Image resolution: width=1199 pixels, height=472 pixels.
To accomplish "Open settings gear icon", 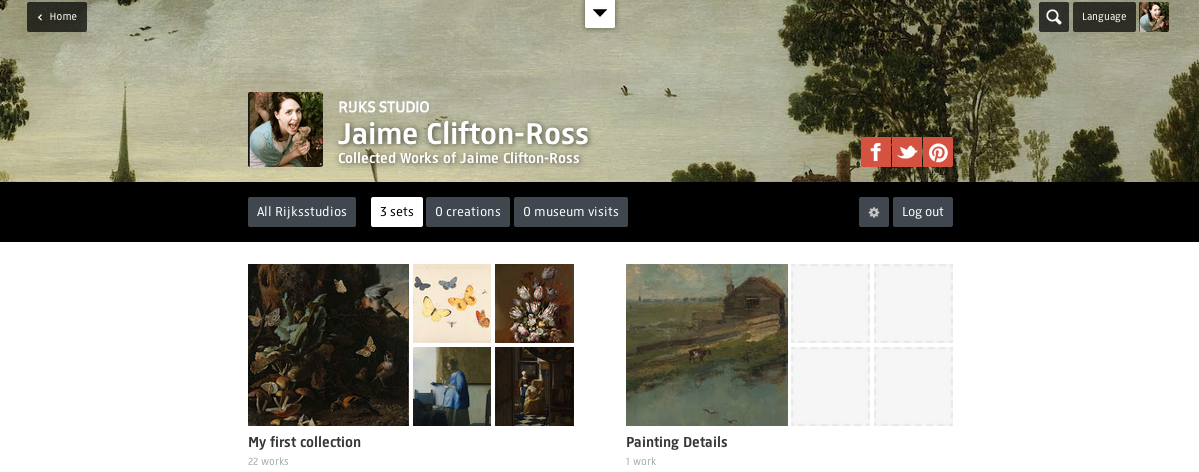I will (x=873, y=212).
